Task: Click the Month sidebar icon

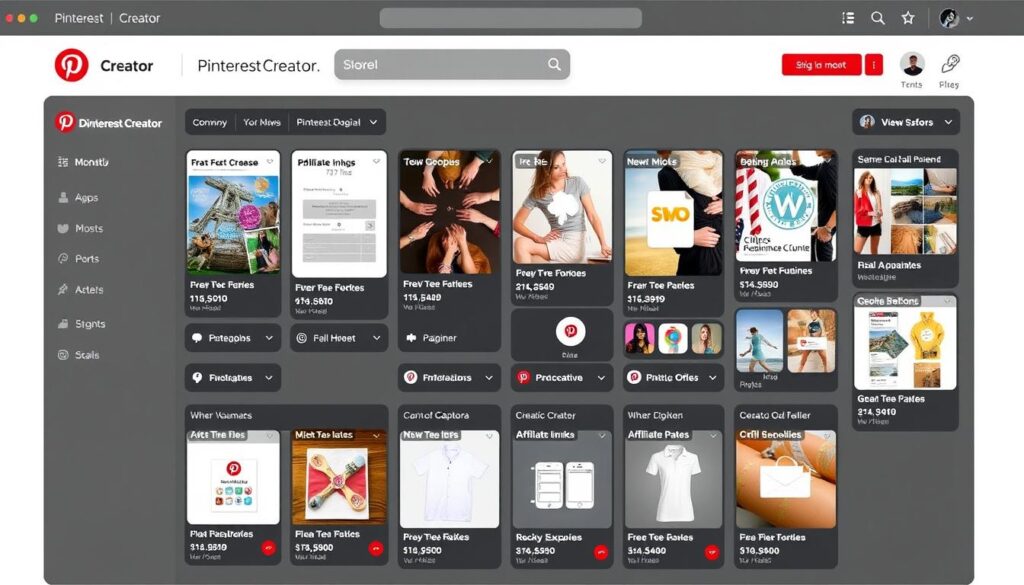Action: 63,162
